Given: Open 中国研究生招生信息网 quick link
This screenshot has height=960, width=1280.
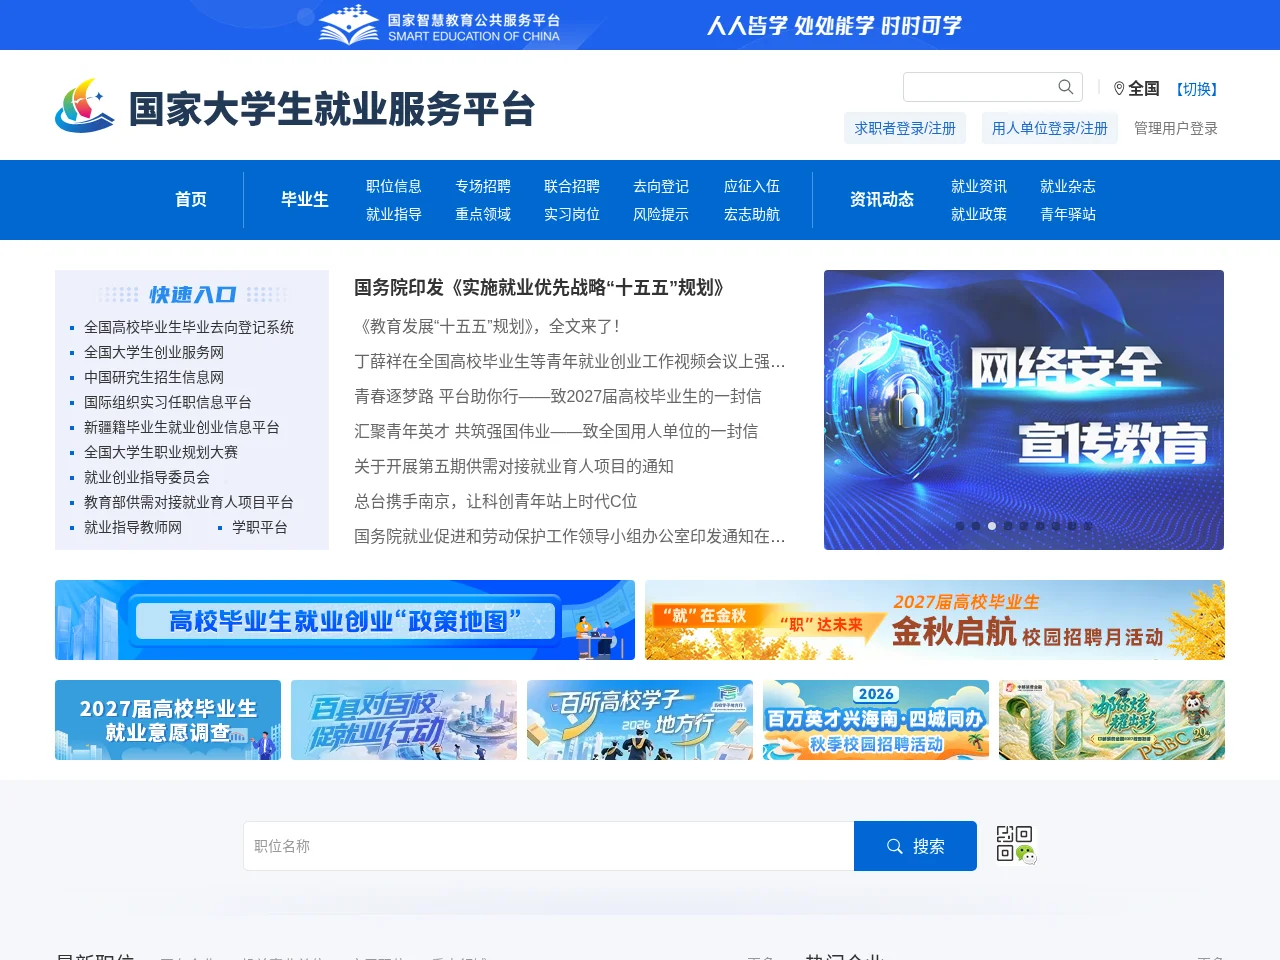Looking at the screenshot, I should (x=154, y=377).
